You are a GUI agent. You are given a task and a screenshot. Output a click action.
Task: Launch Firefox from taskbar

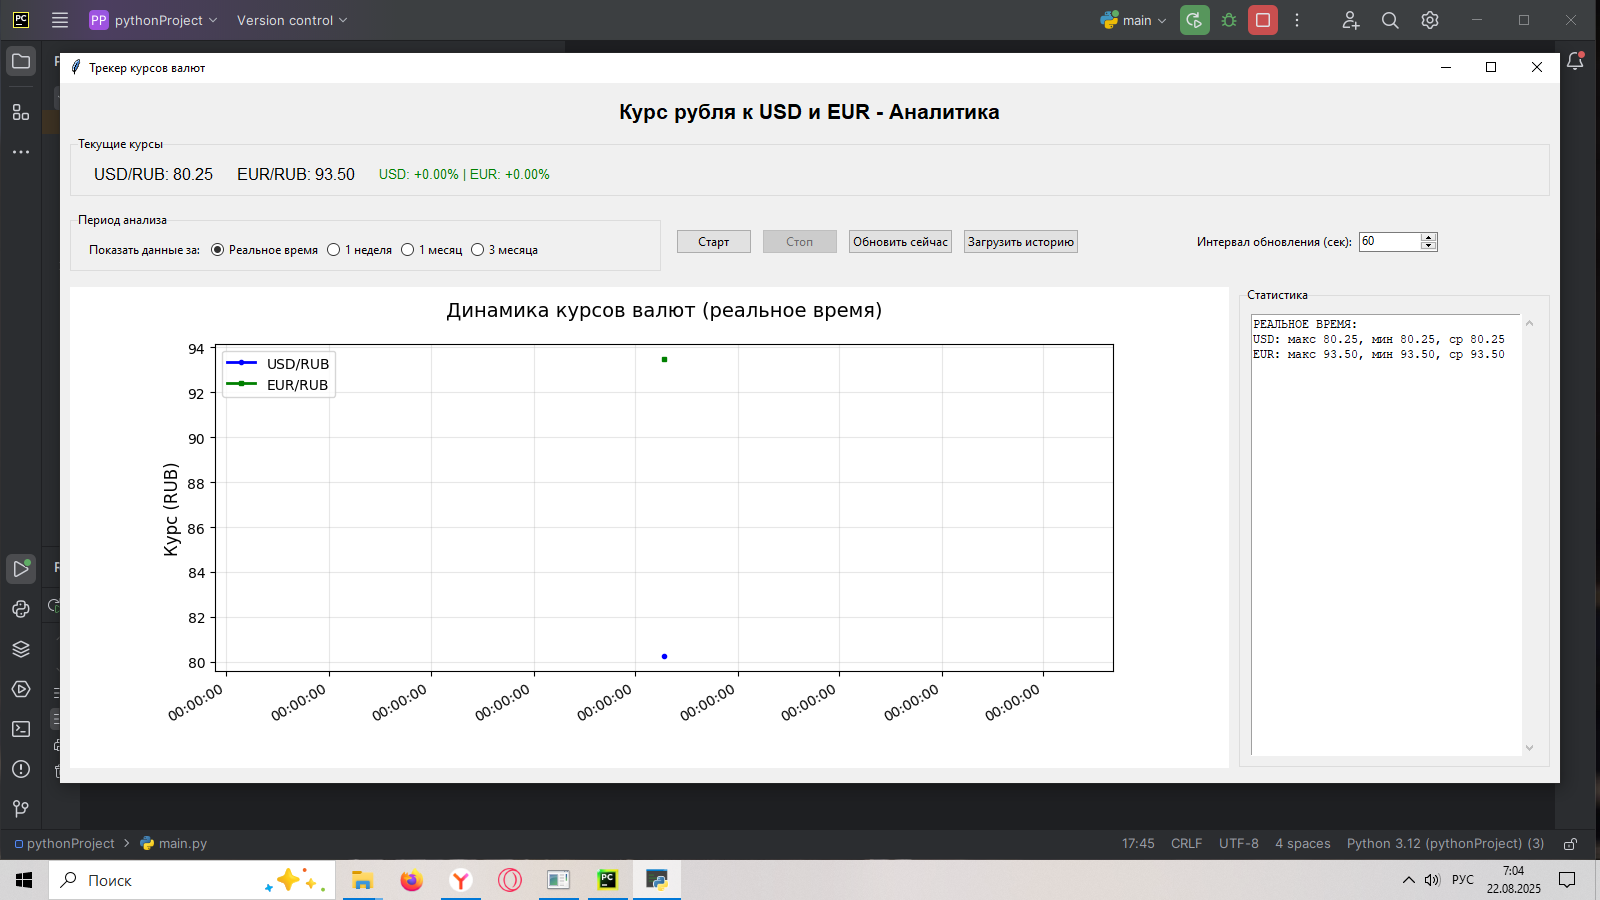[411, 880]
